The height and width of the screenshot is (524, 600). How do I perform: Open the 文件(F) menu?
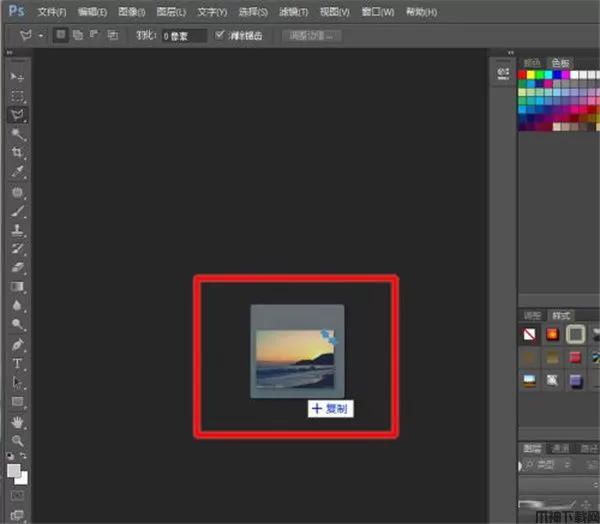pyautogui.click(x=51, y=12)
